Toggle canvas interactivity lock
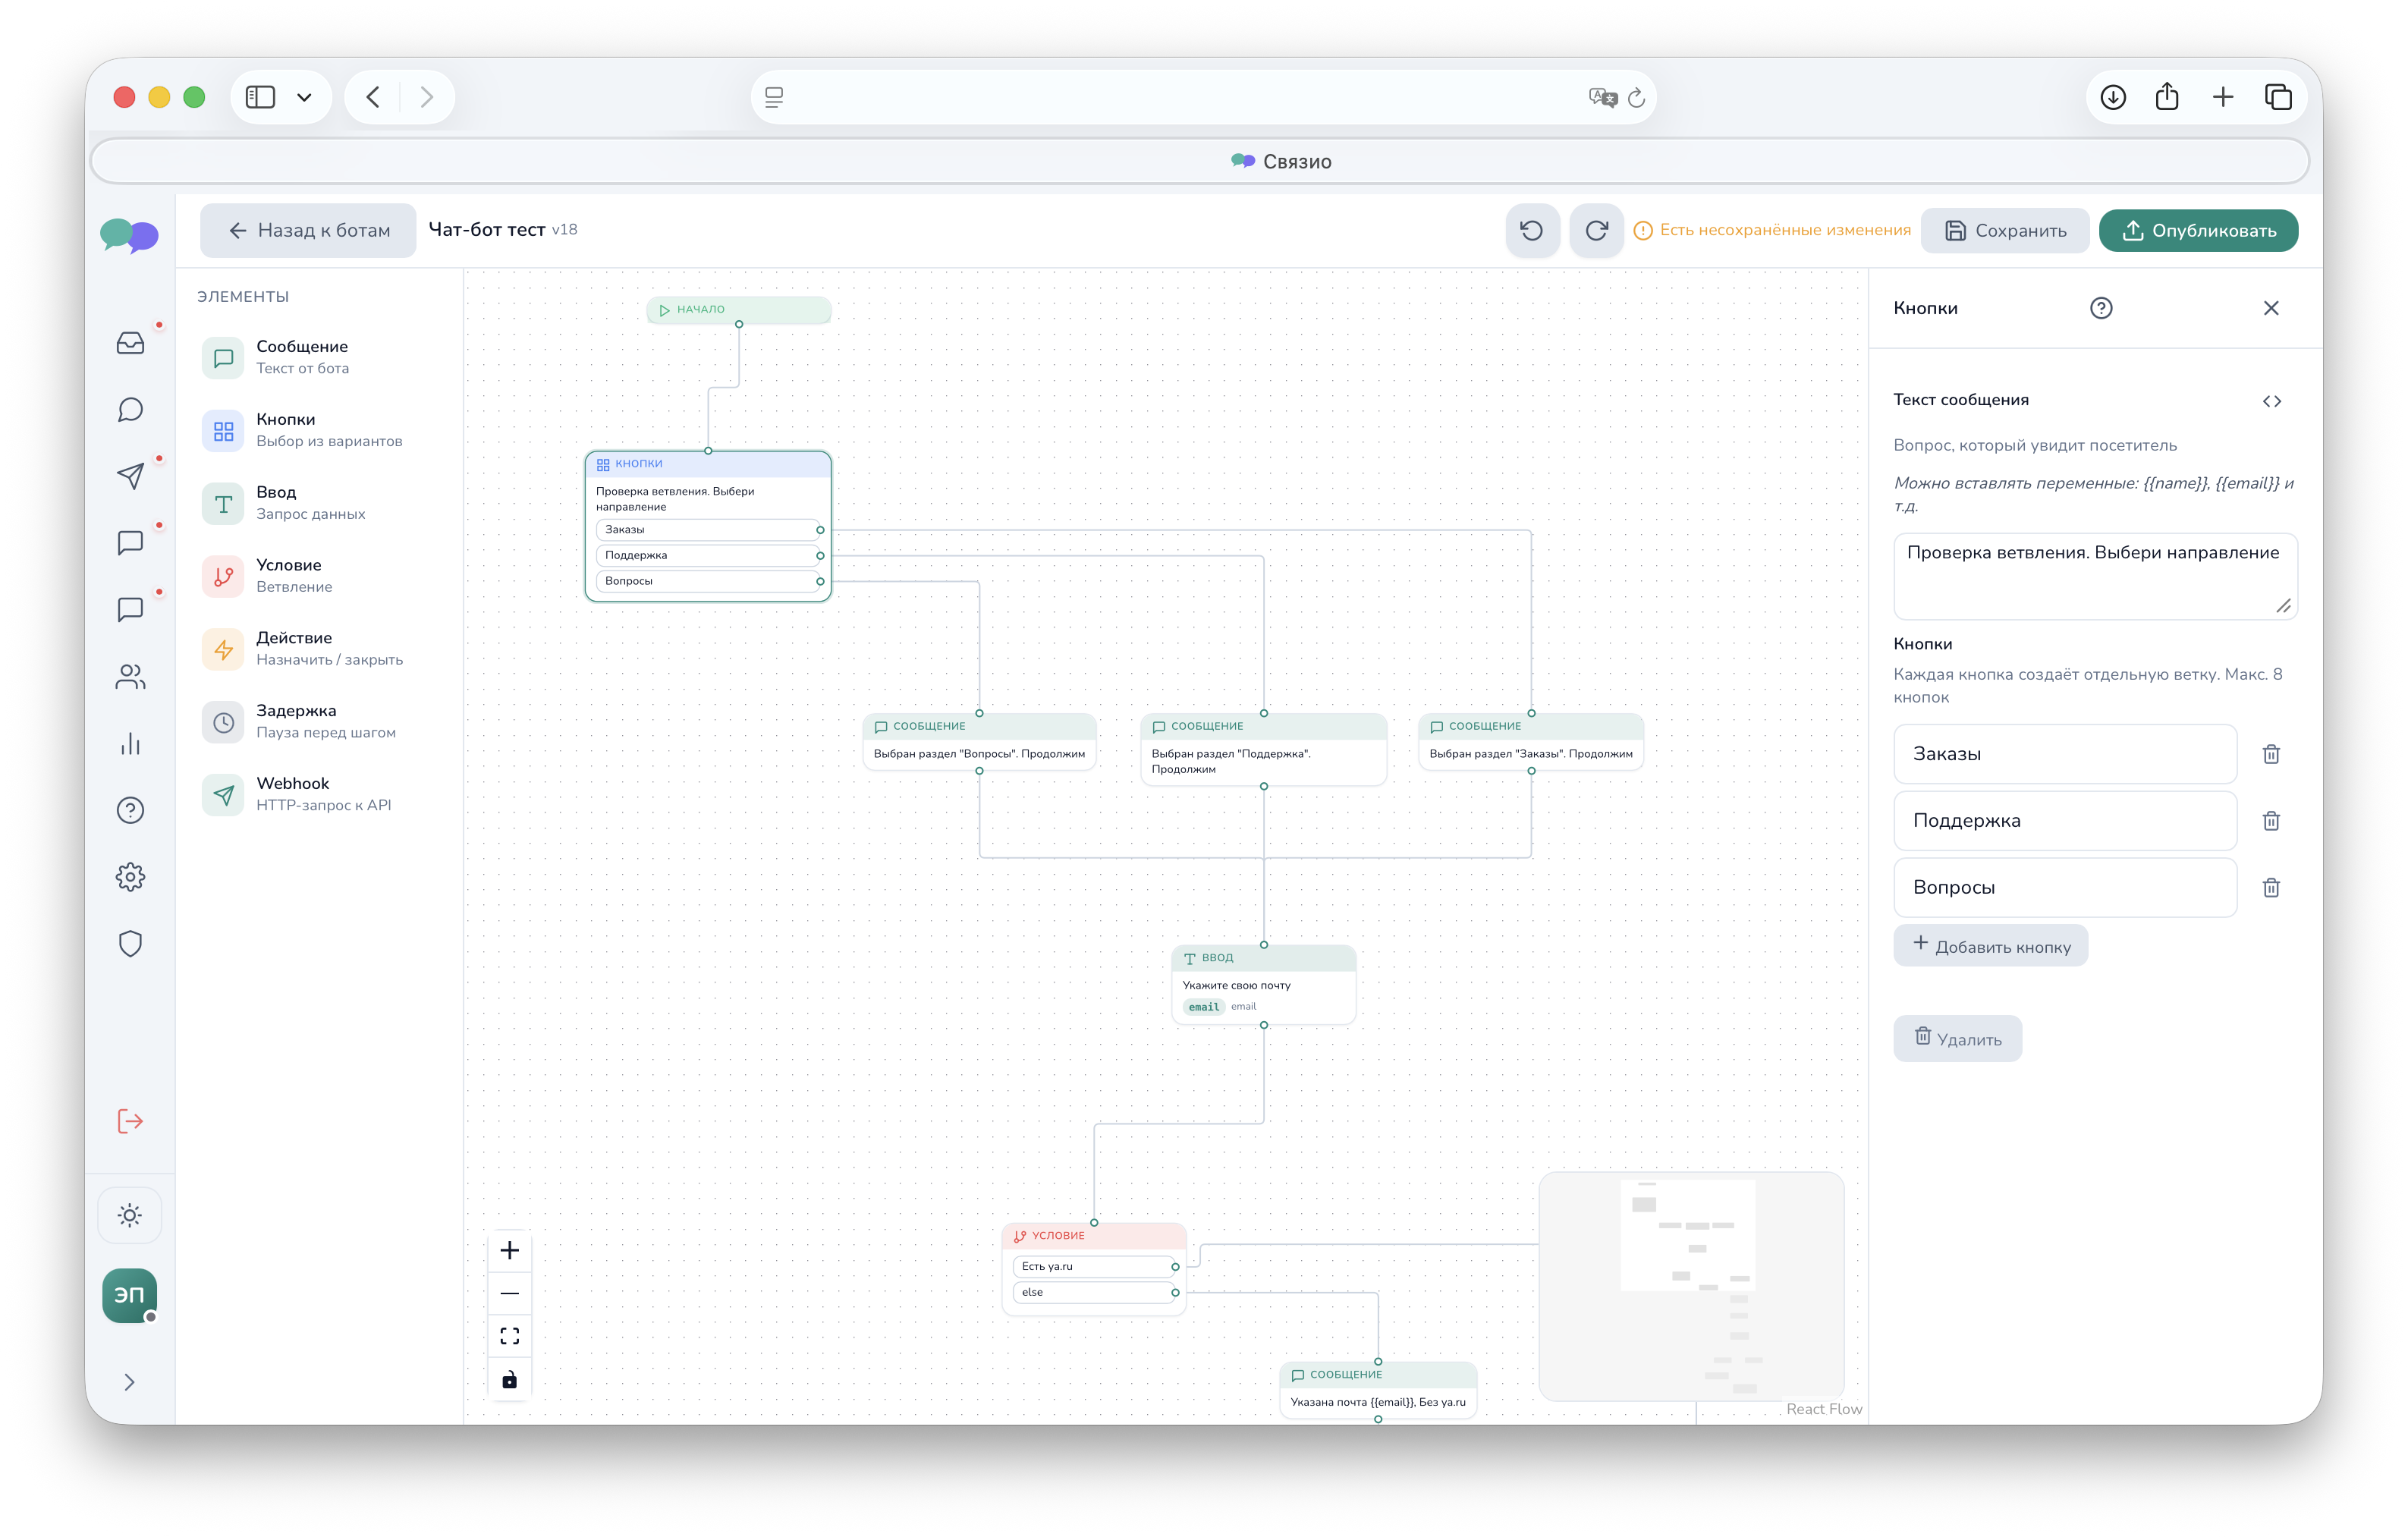Viewport: 2408px width, 1537px height. coord(509,1380)
